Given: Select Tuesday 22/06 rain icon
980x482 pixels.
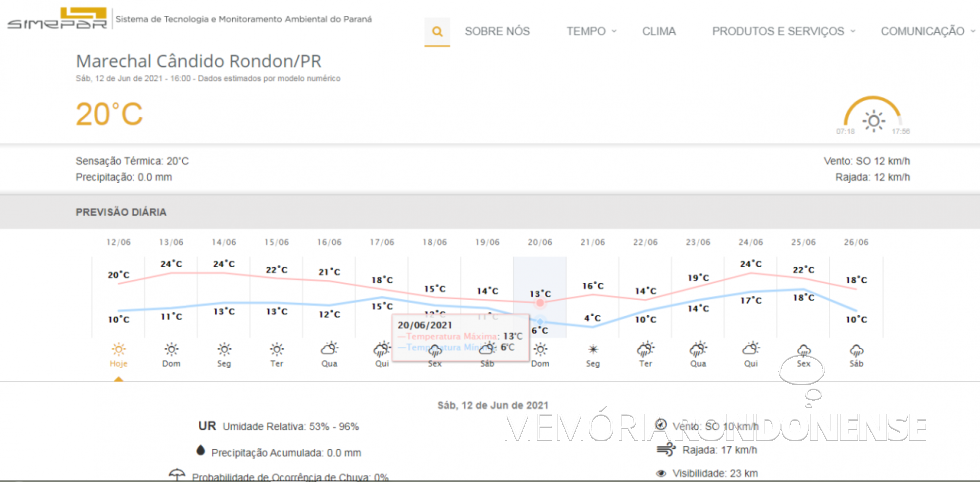Looking at the screenshot, I should [x=645, y=349].
